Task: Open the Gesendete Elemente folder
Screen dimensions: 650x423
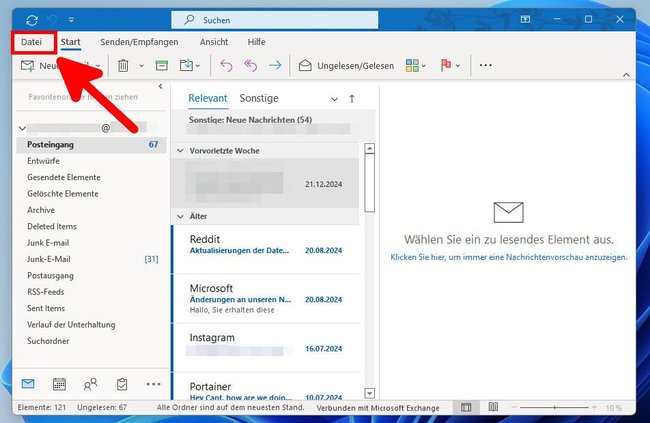Action: click(64, 177)
